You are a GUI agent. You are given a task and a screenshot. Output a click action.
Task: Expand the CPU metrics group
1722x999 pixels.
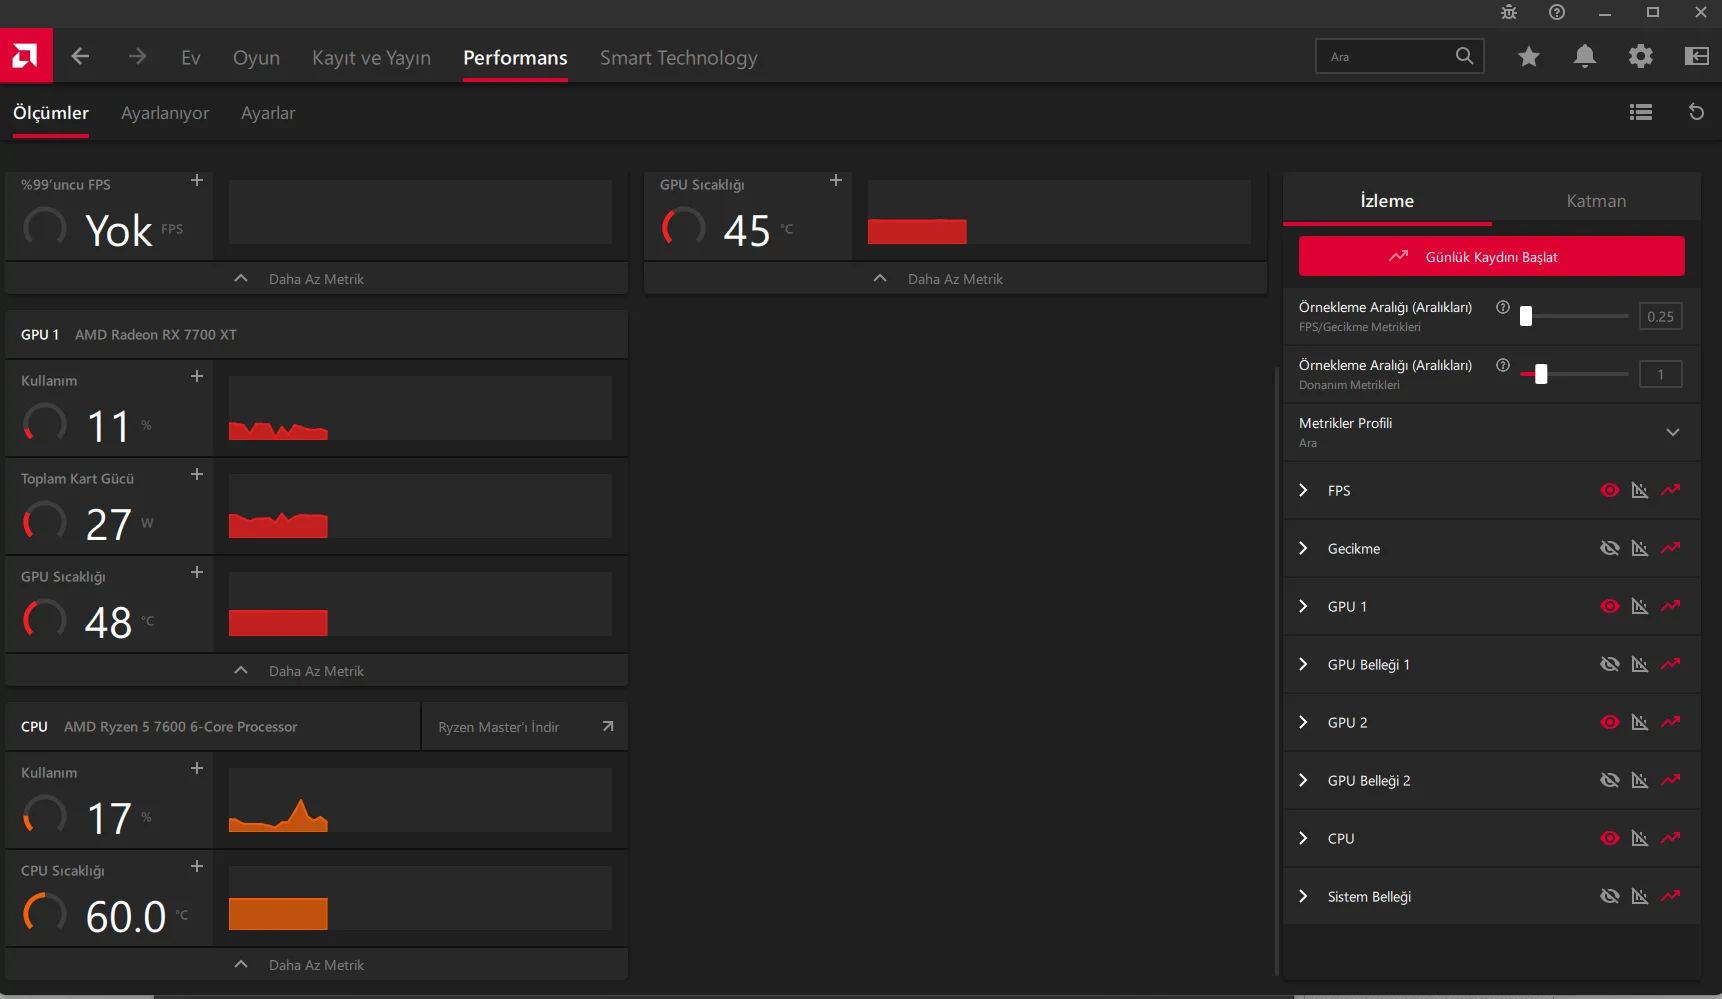(x=1303, y=838)
